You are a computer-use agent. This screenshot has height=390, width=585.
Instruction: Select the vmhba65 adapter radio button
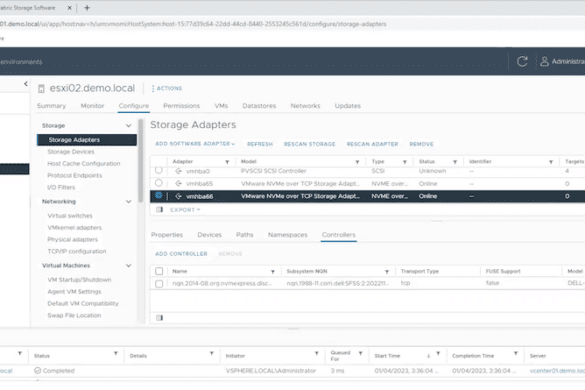pos(159,183)
